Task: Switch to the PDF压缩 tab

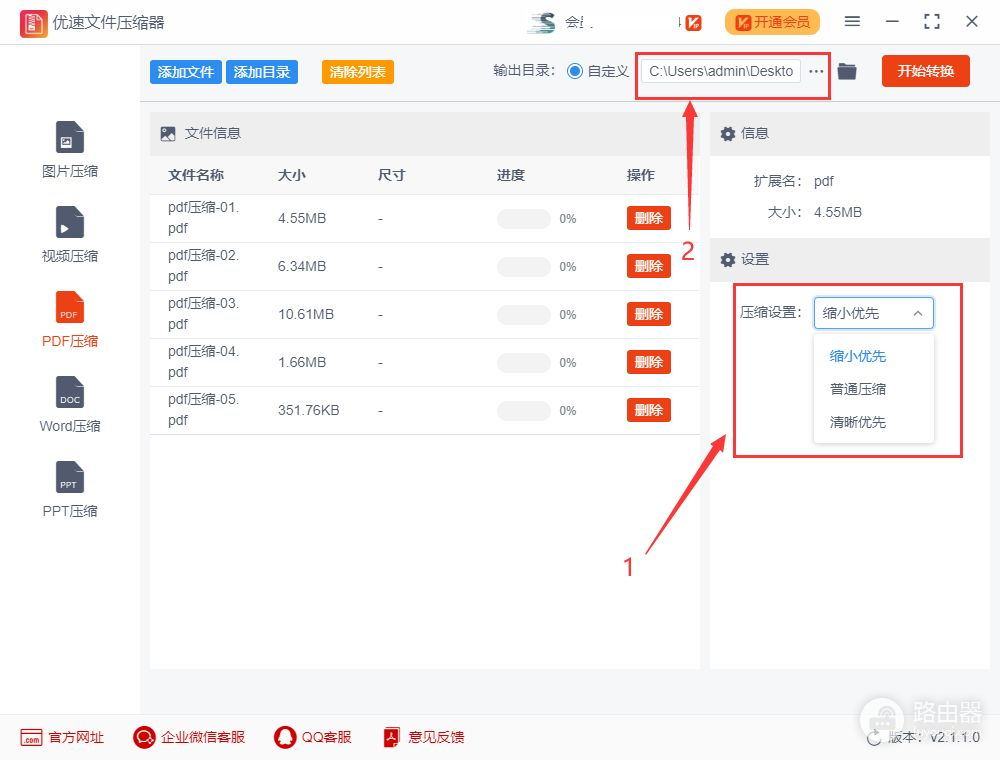Action: [x=70, y=318]
